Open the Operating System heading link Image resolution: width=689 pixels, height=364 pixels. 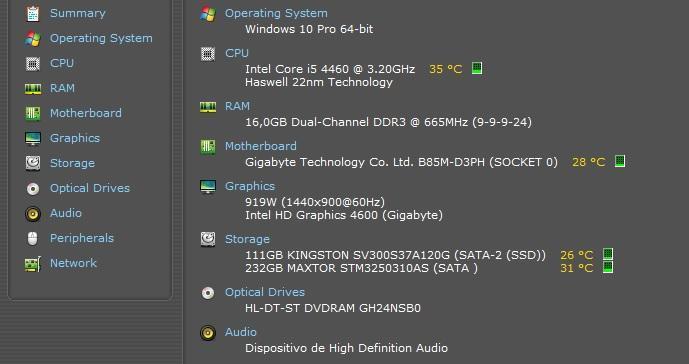(x=276, y=13)
